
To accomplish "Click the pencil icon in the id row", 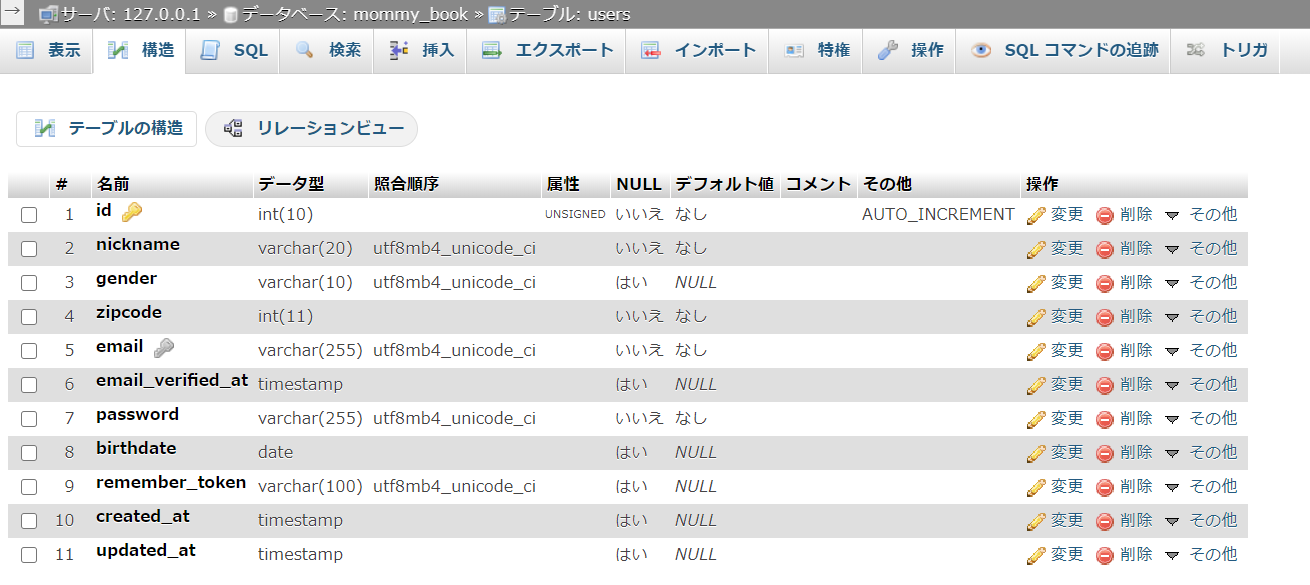I will tap(1036, 214).
